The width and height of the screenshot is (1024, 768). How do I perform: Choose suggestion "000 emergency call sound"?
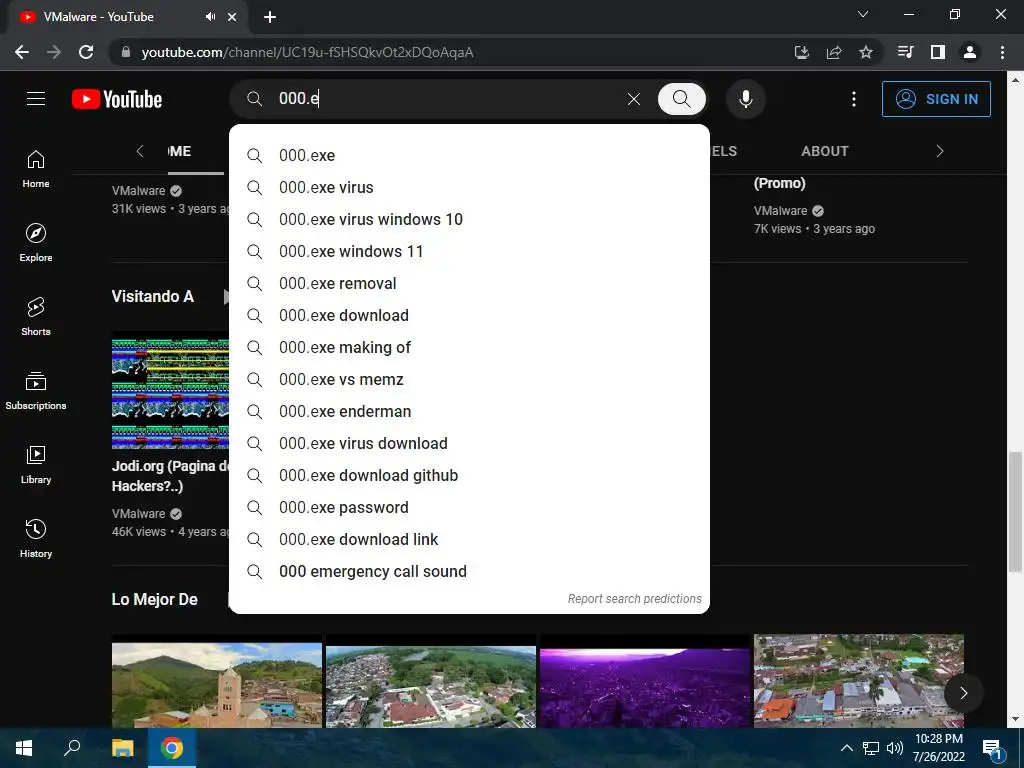(469, 571)
